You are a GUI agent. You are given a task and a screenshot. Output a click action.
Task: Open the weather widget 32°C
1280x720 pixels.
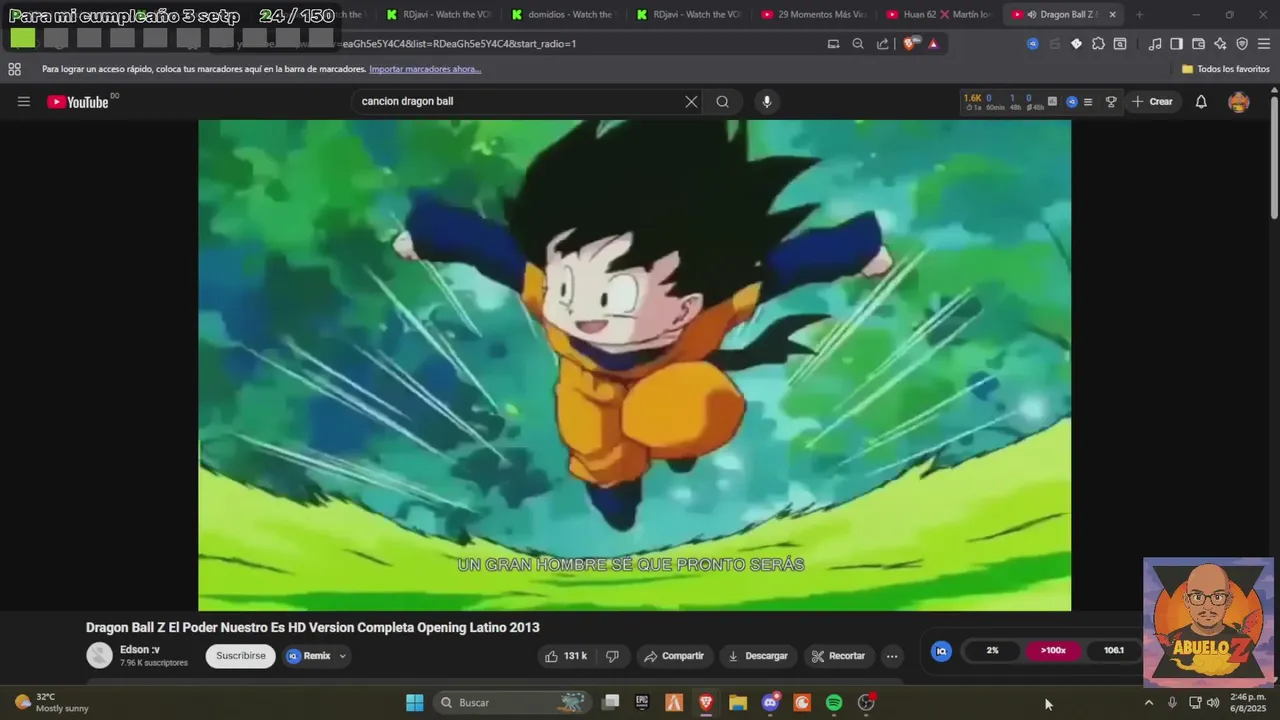(52, 702)
